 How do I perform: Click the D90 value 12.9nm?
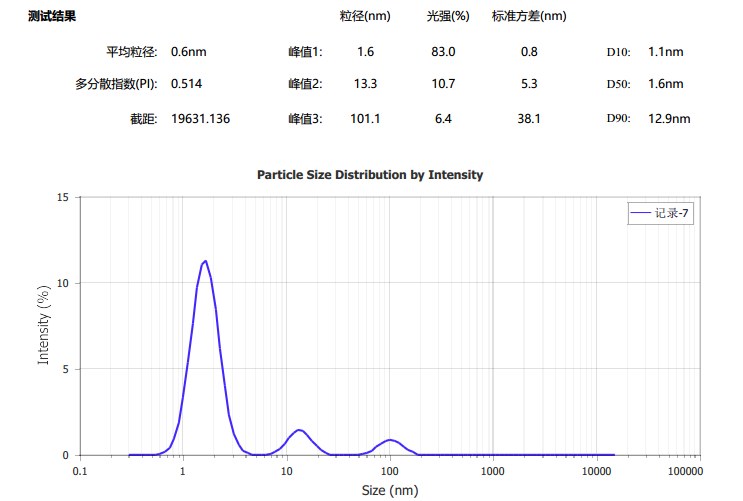pos(669,119)
